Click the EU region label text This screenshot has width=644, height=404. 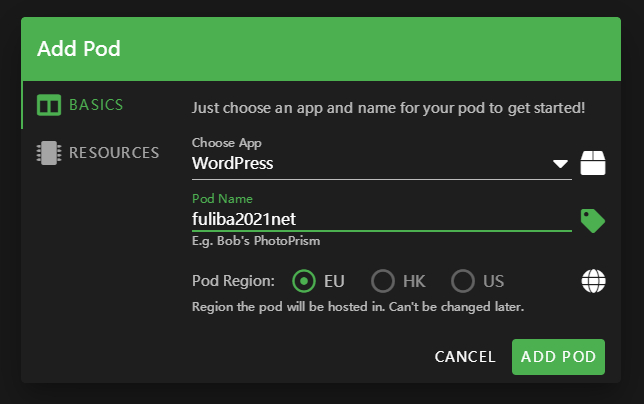pos(334,282)
